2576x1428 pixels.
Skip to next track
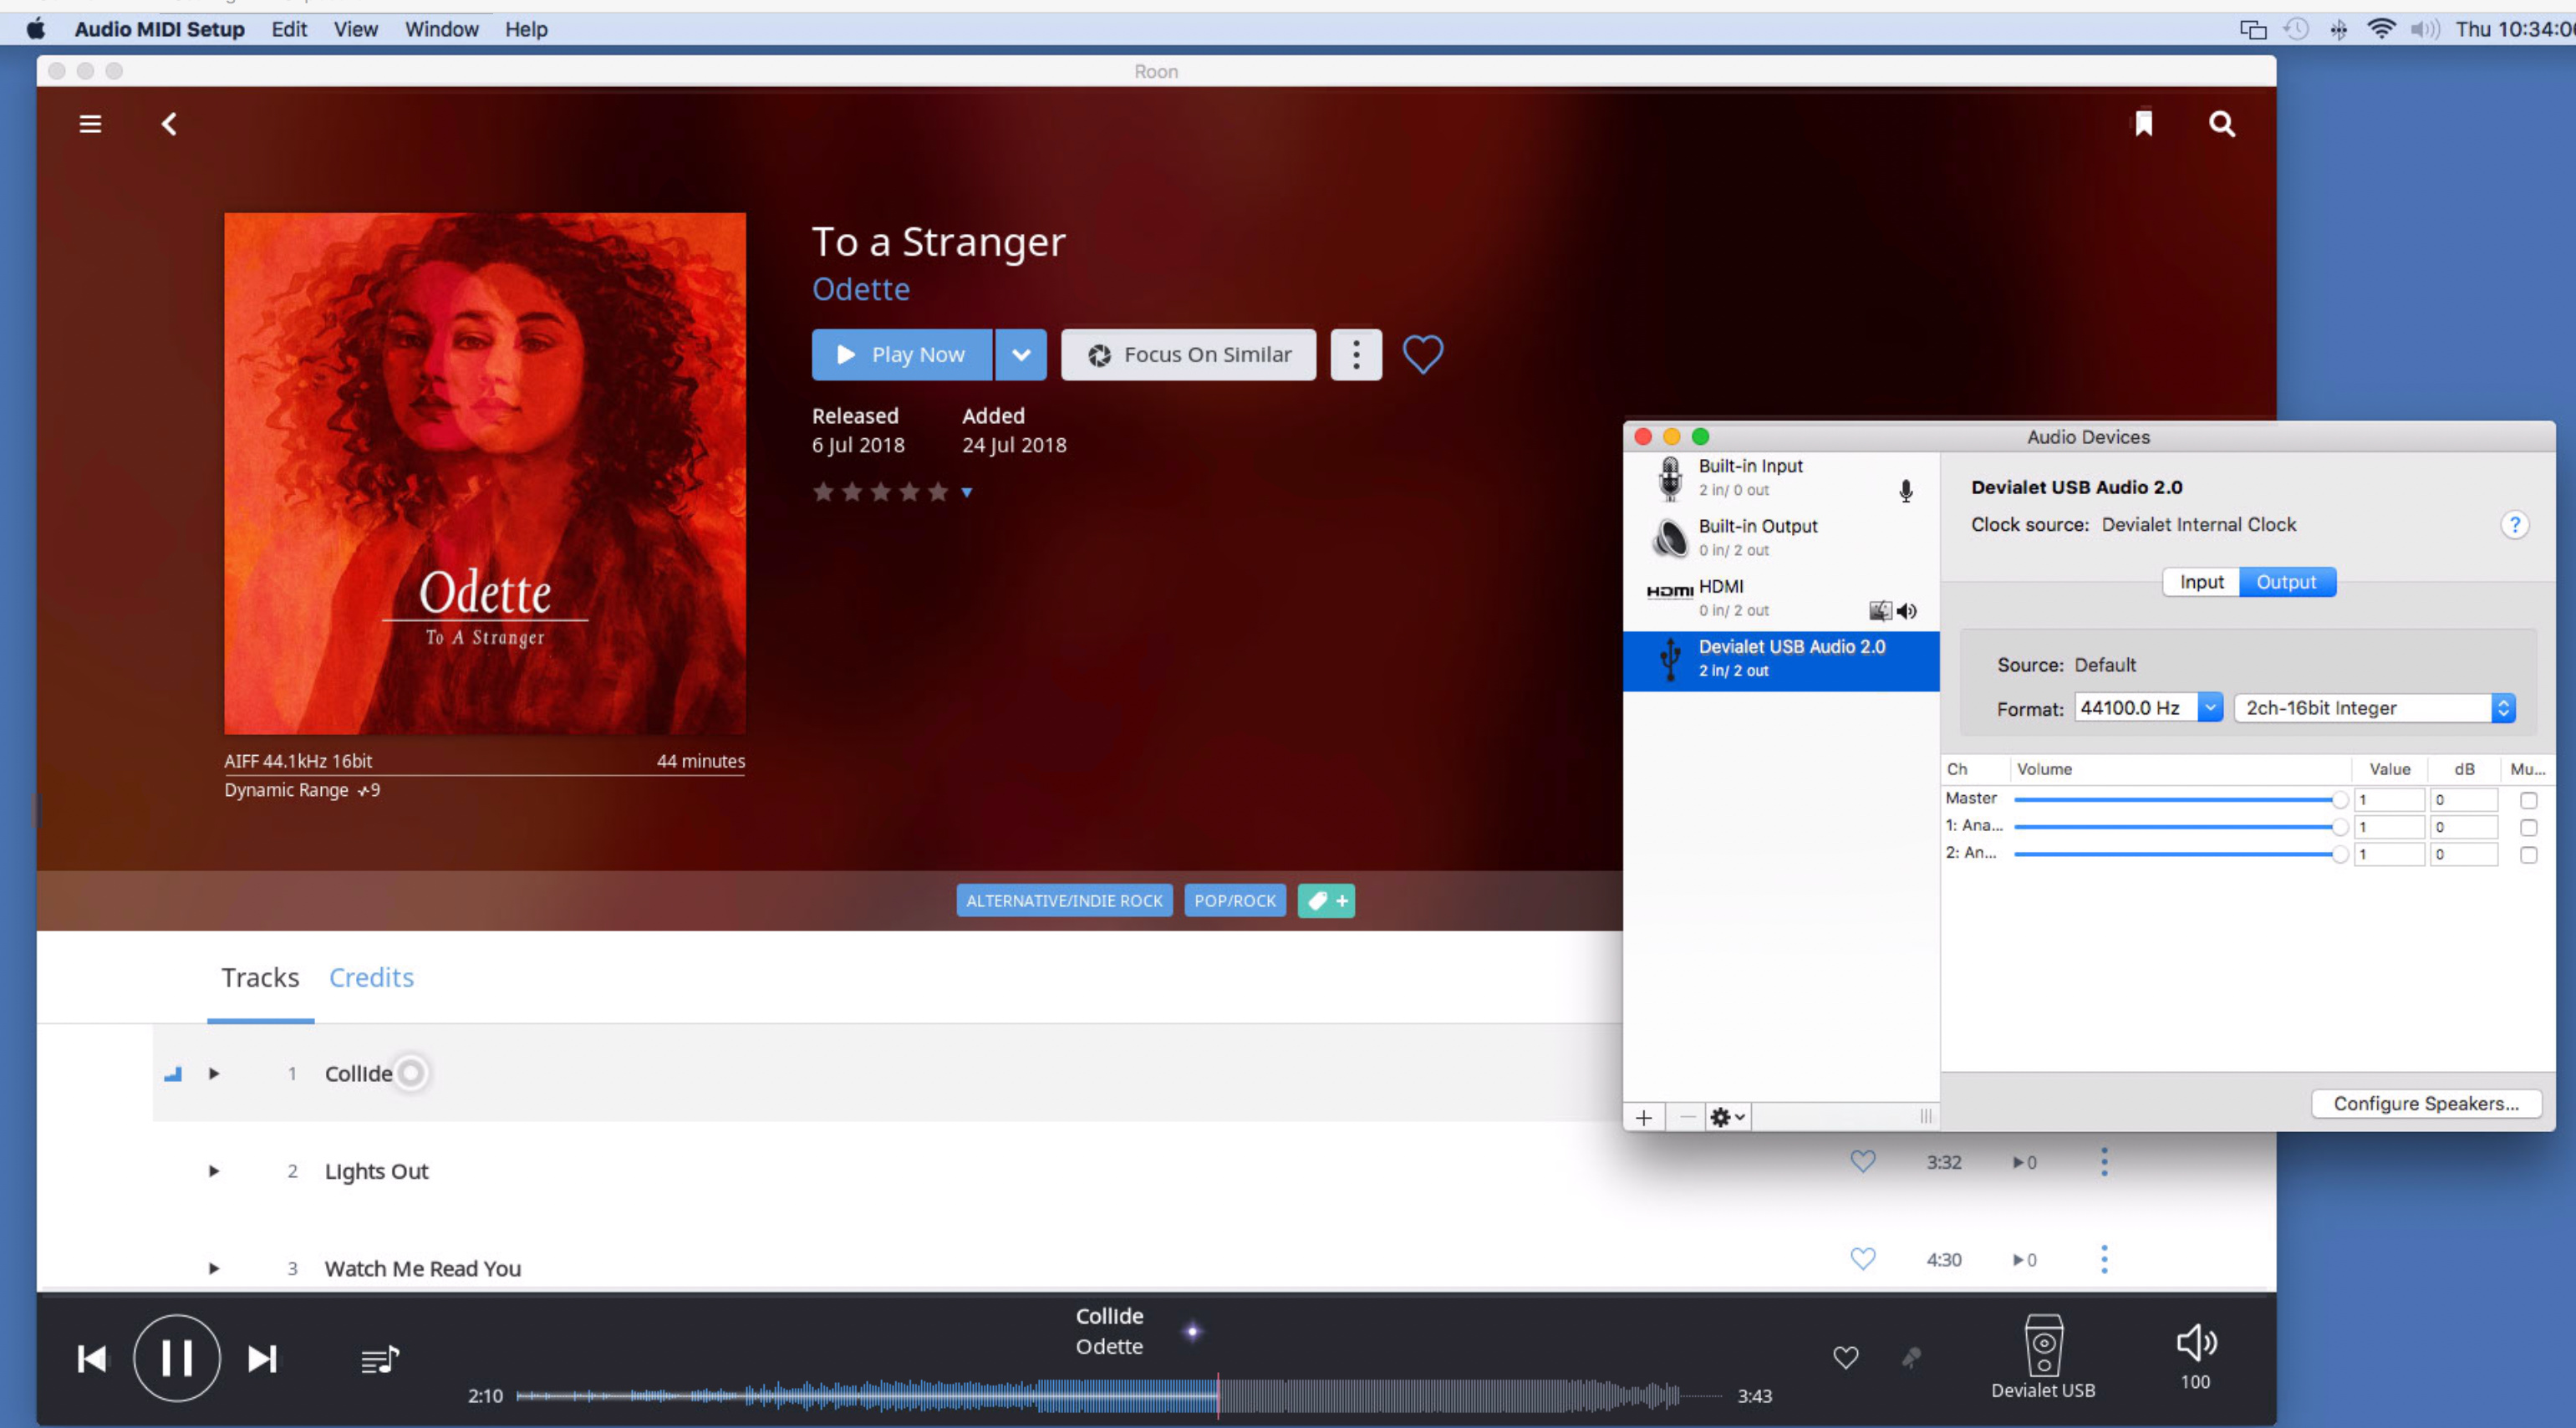pyautogui.click(x=262, y=1358)
